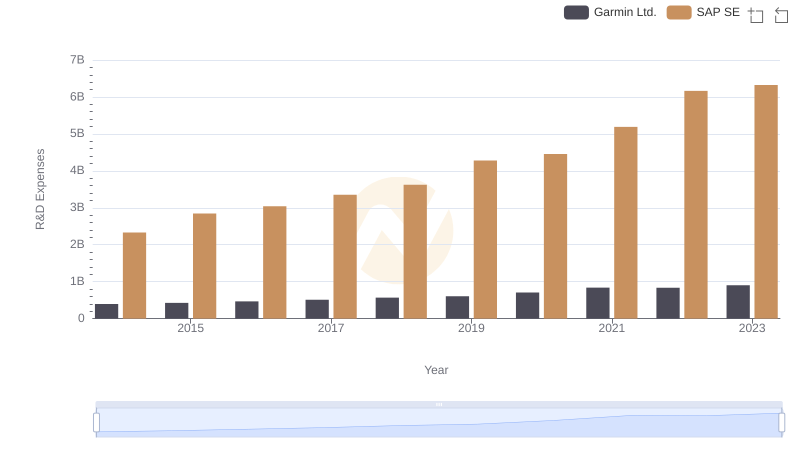The width and height of the screenshot is (800, 461).
Task: Select the Garmin bar for 2015
Action: click(177, 311)
